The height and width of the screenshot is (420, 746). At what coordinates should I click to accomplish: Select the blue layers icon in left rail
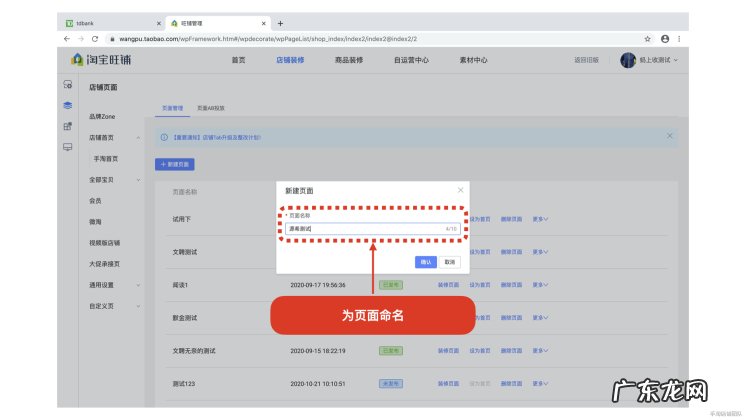pyautogui.click(x=68, y=105)
